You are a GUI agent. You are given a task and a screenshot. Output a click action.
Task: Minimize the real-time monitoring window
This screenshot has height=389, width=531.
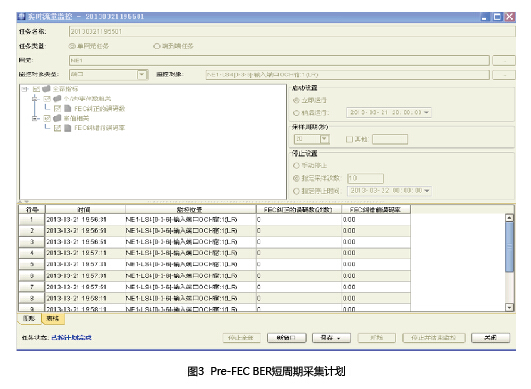pos(484,17)
